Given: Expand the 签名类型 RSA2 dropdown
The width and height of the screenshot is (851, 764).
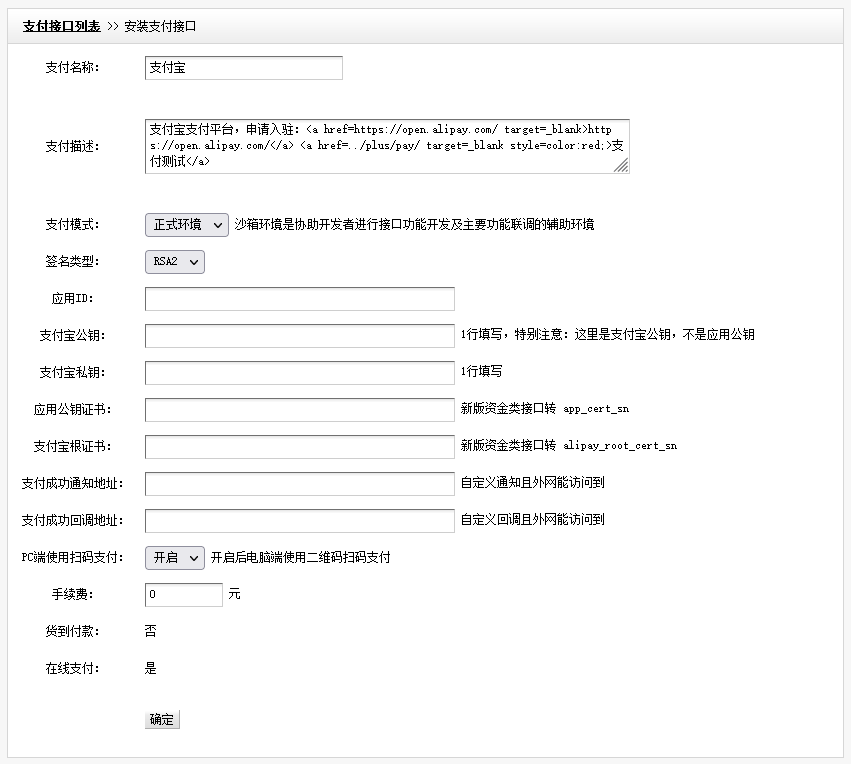Looking at the screenshot, I should coord(174,262).
